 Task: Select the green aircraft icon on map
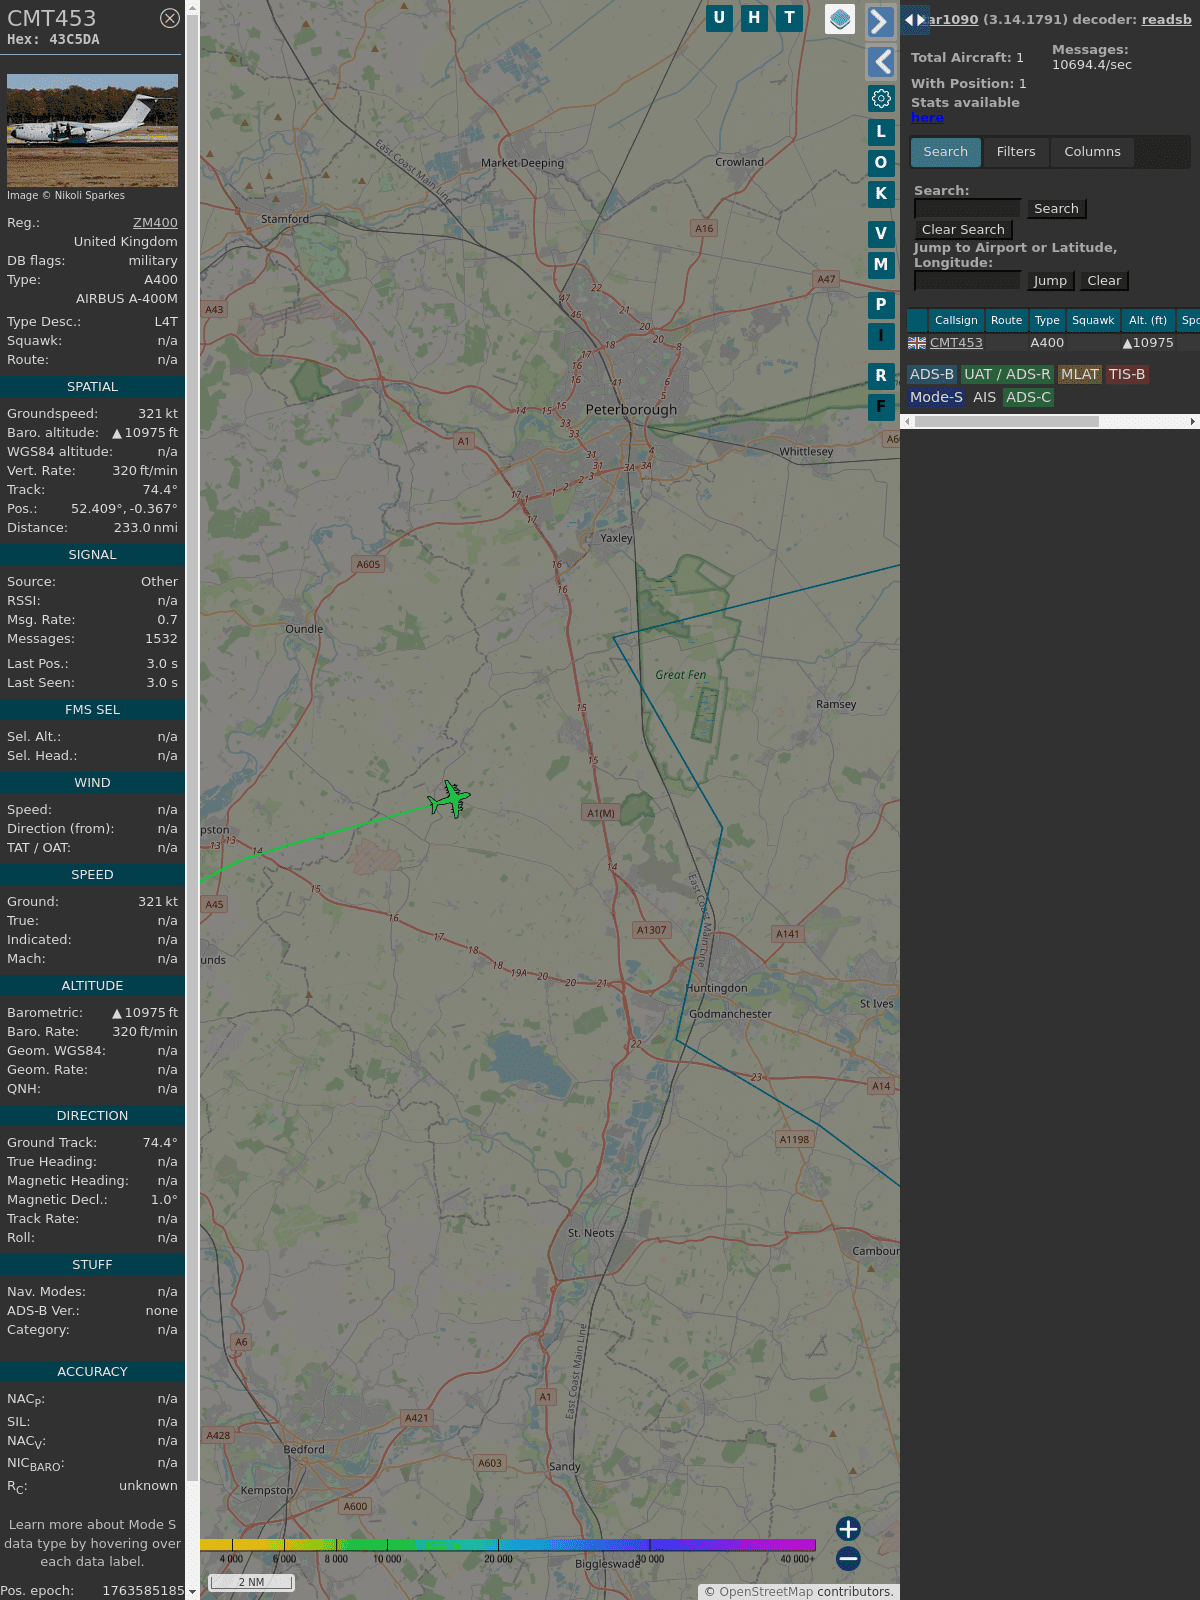pyautogui.click(x=449, y=799)
